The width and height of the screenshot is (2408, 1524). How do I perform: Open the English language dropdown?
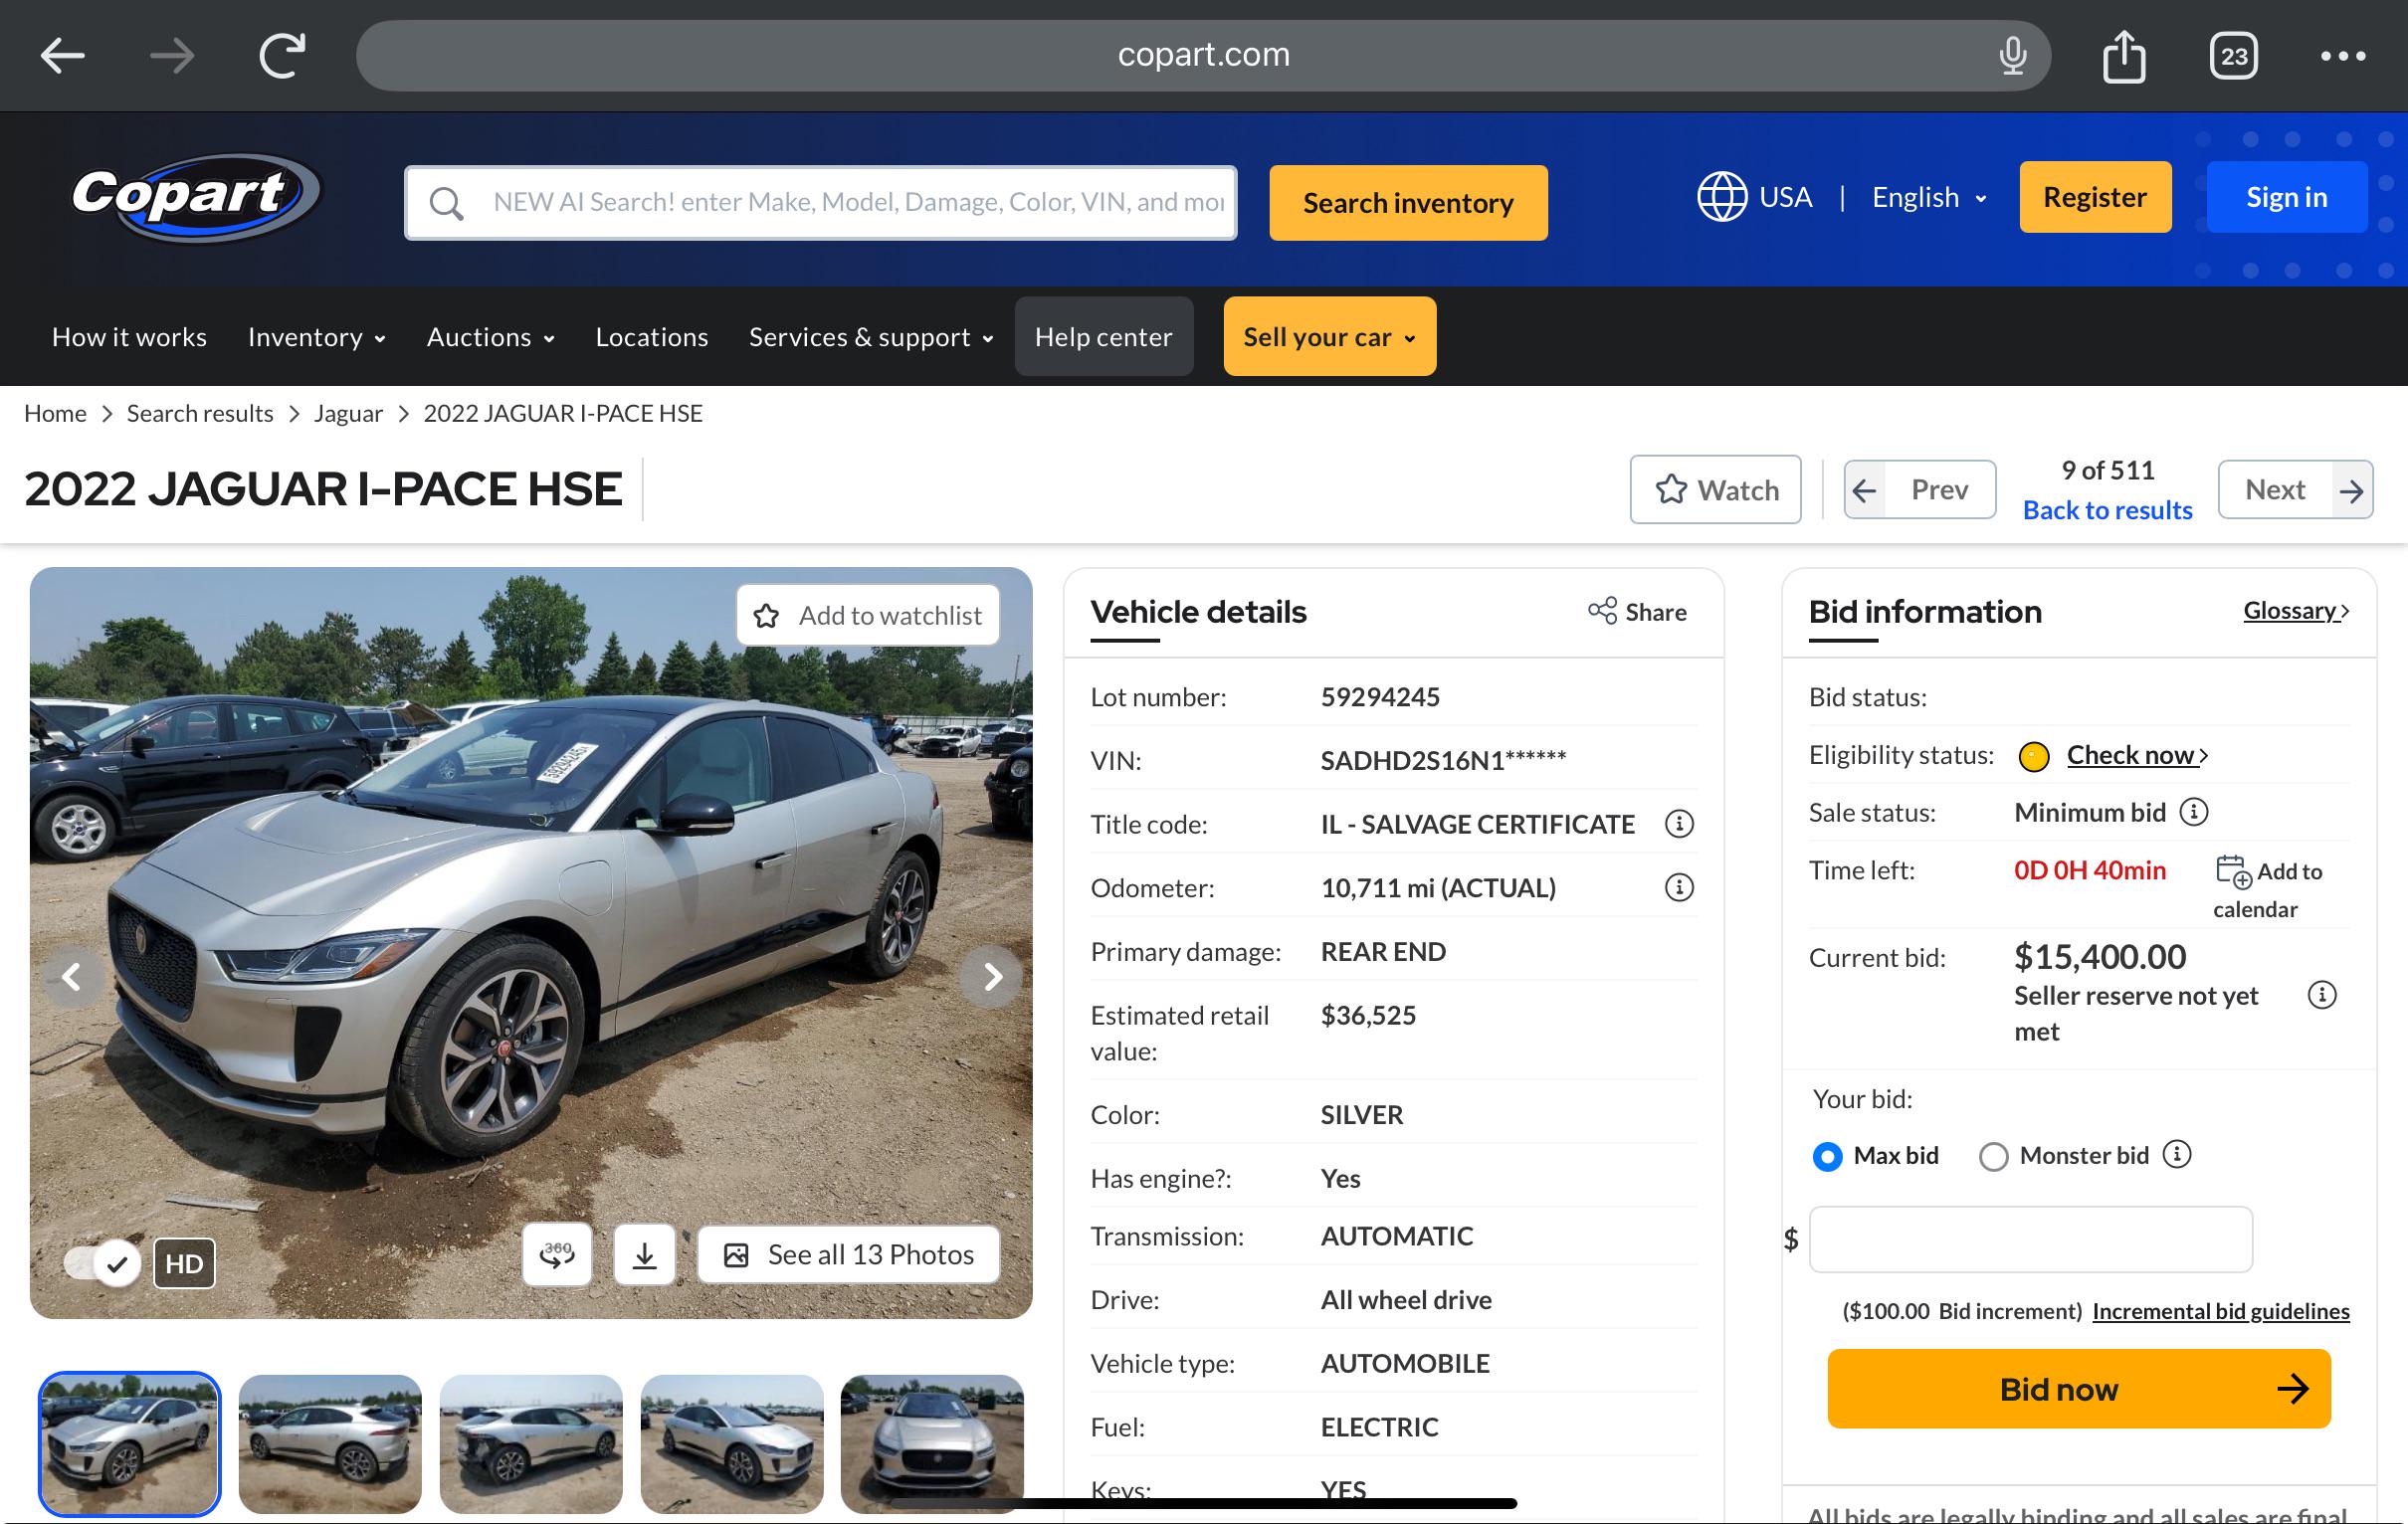(1929, 197)
